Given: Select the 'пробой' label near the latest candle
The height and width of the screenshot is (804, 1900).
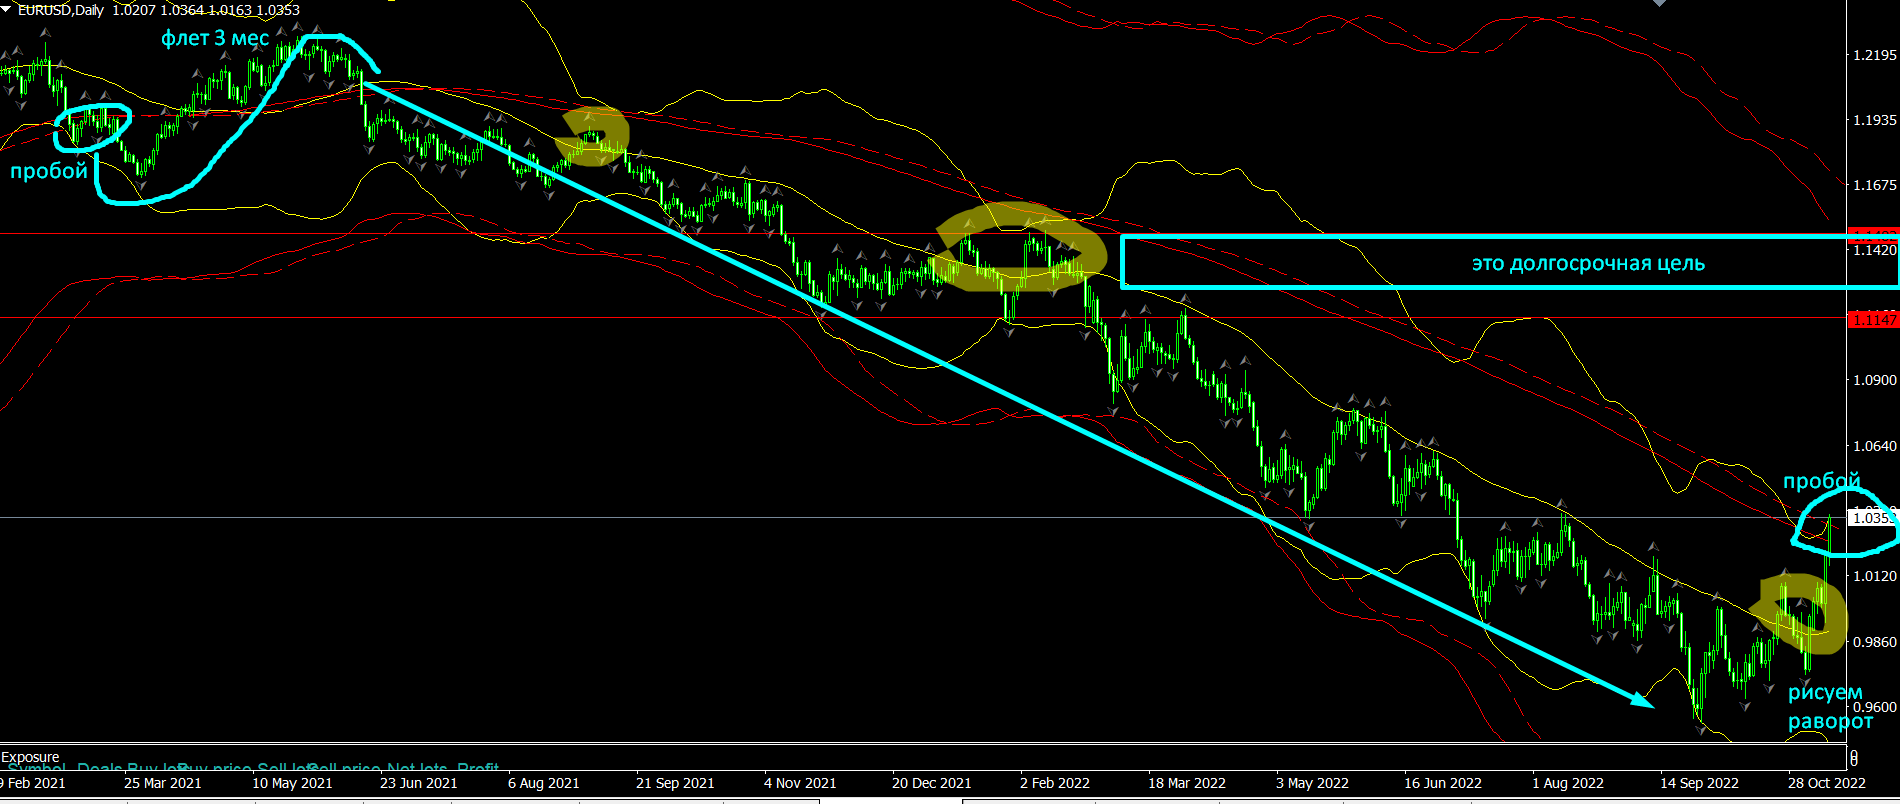Looking at the screenshot, I should click(x=1821, y=481).
